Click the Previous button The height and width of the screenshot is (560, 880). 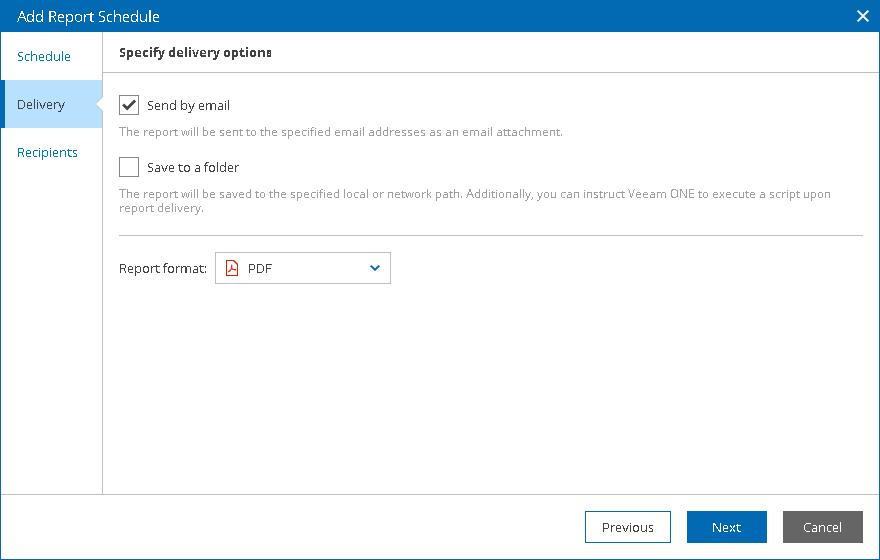pos(627,527)
